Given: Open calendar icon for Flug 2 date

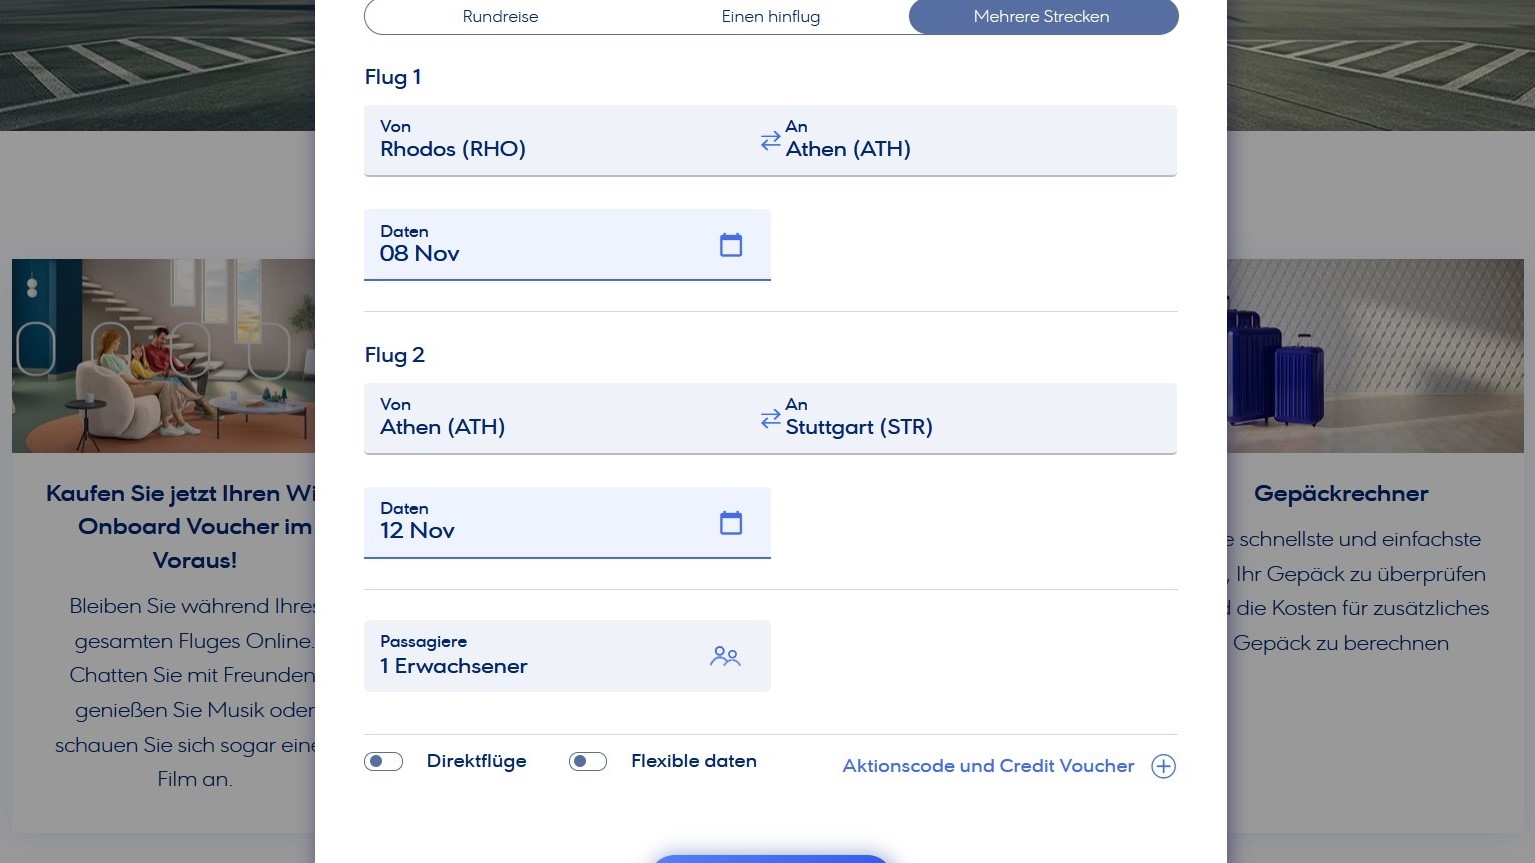Looking at the screenshot, I should pyautogui.click(x=731, y=523).
